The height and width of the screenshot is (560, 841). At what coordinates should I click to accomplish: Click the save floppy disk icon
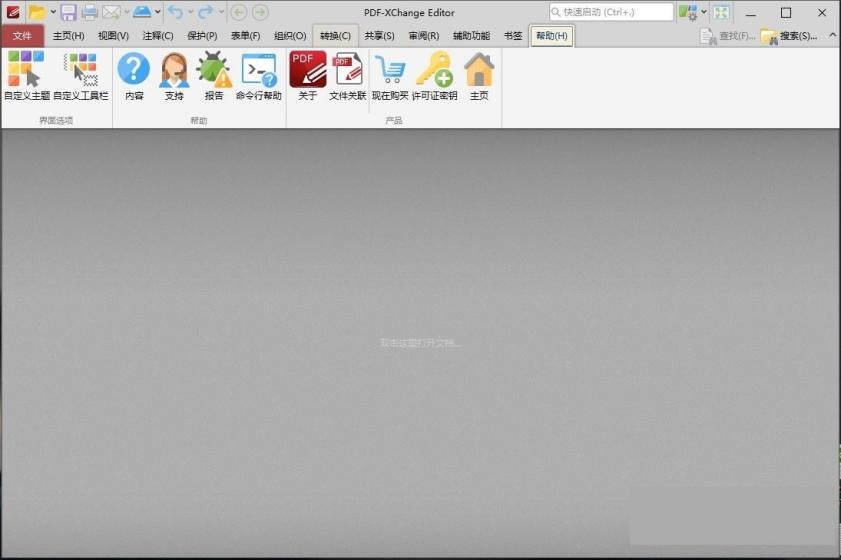click(x=68, y=12)
